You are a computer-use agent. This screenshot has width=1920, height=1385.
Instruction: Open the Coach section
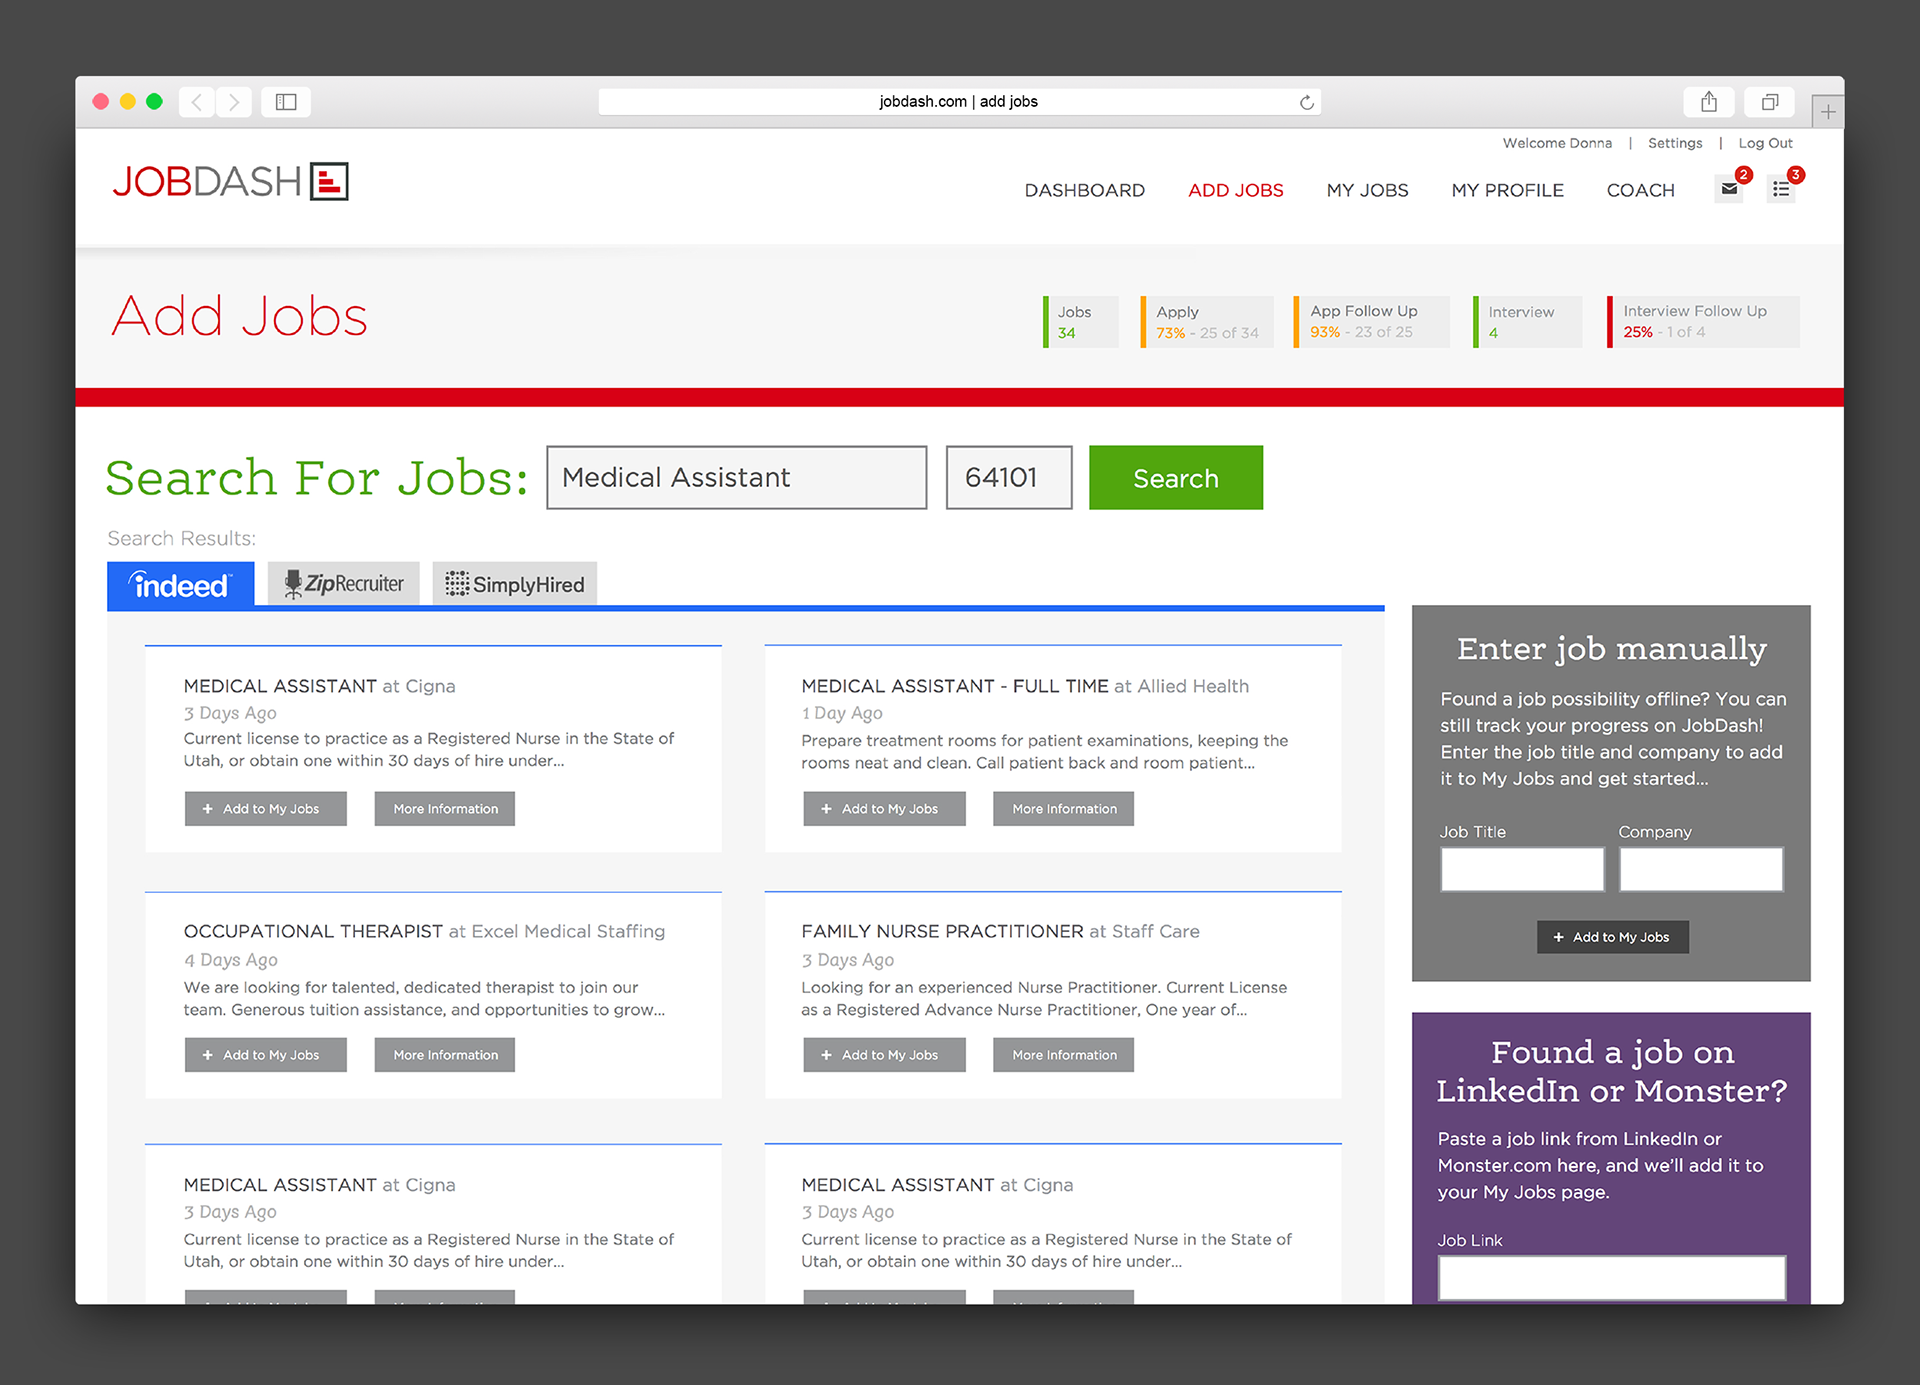click(x=1640, y=190)
